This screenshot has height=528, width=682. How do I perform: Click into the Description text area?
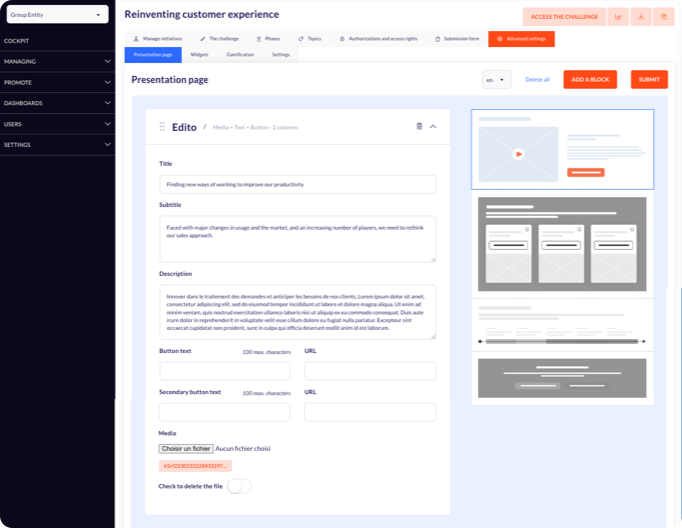[x=298, y=312]
